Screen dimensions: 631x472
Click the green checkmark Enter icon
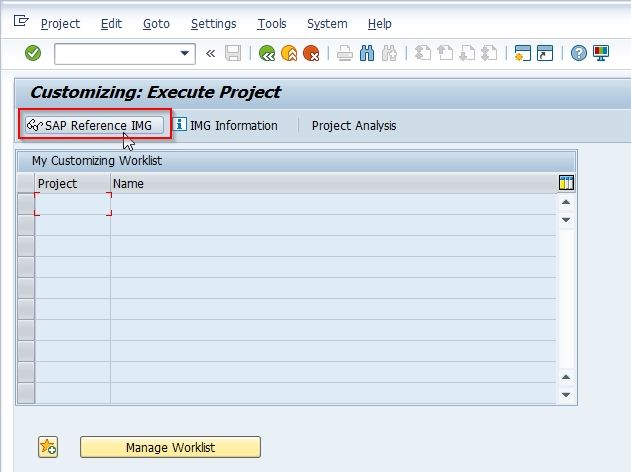(x=33, y=53)
